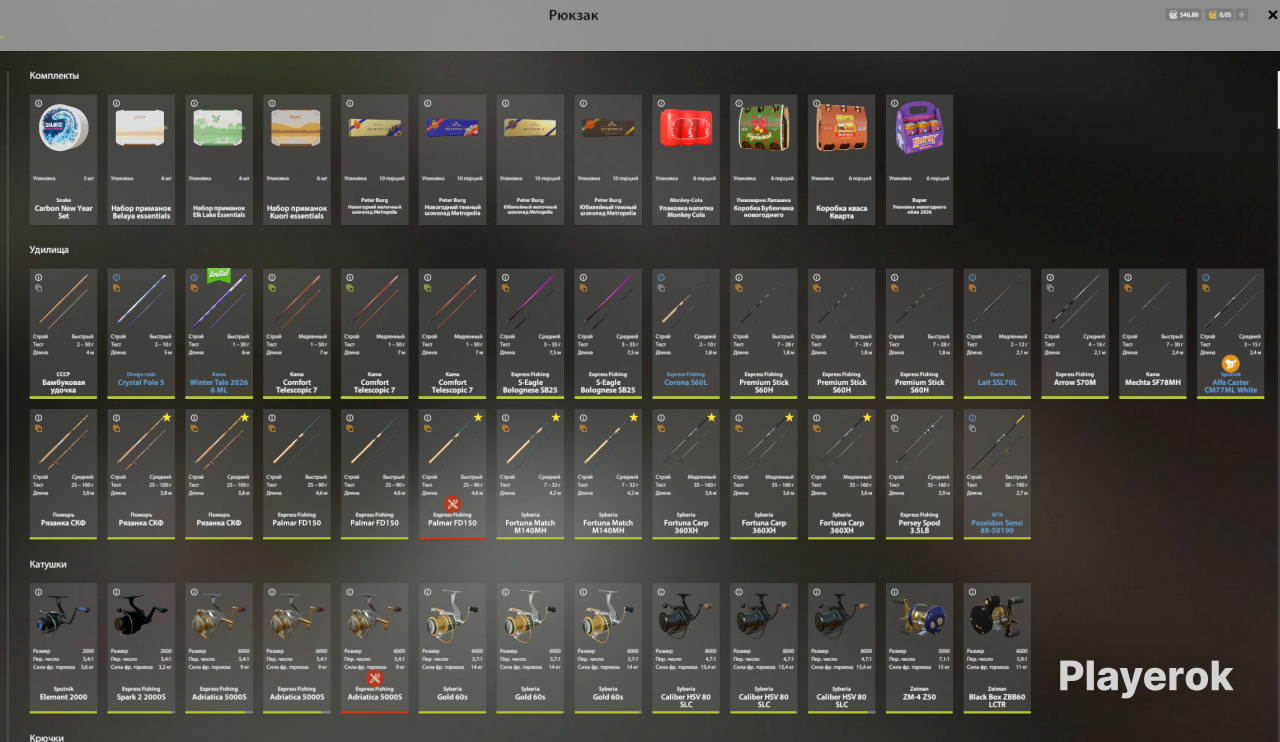The image size is (1280, 742).
Task: Open info icon on Spark 2 2000S reel card
Action: [x=116, y=591]
